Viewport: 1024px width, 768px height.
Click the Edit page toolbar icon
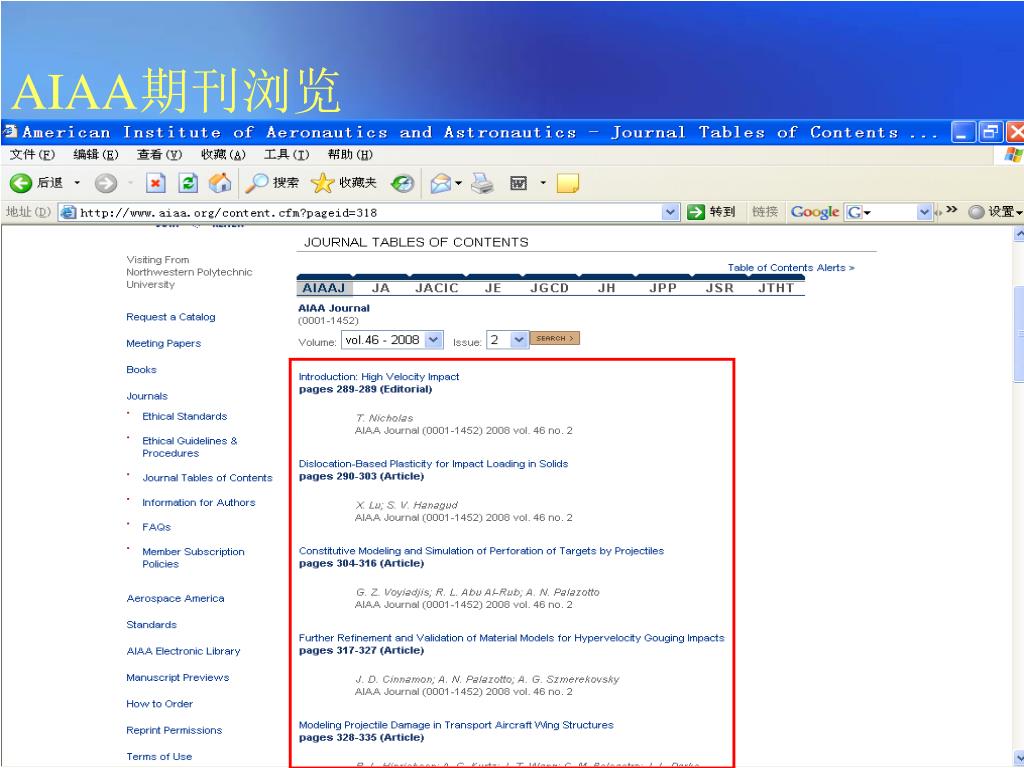click(x=519, y=184)
